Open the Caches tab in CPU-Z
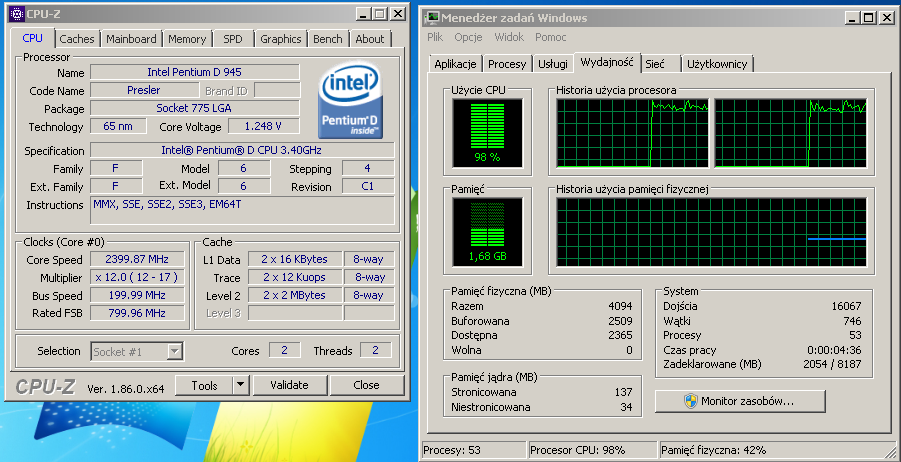901x462 pixels. pos(76,39)
